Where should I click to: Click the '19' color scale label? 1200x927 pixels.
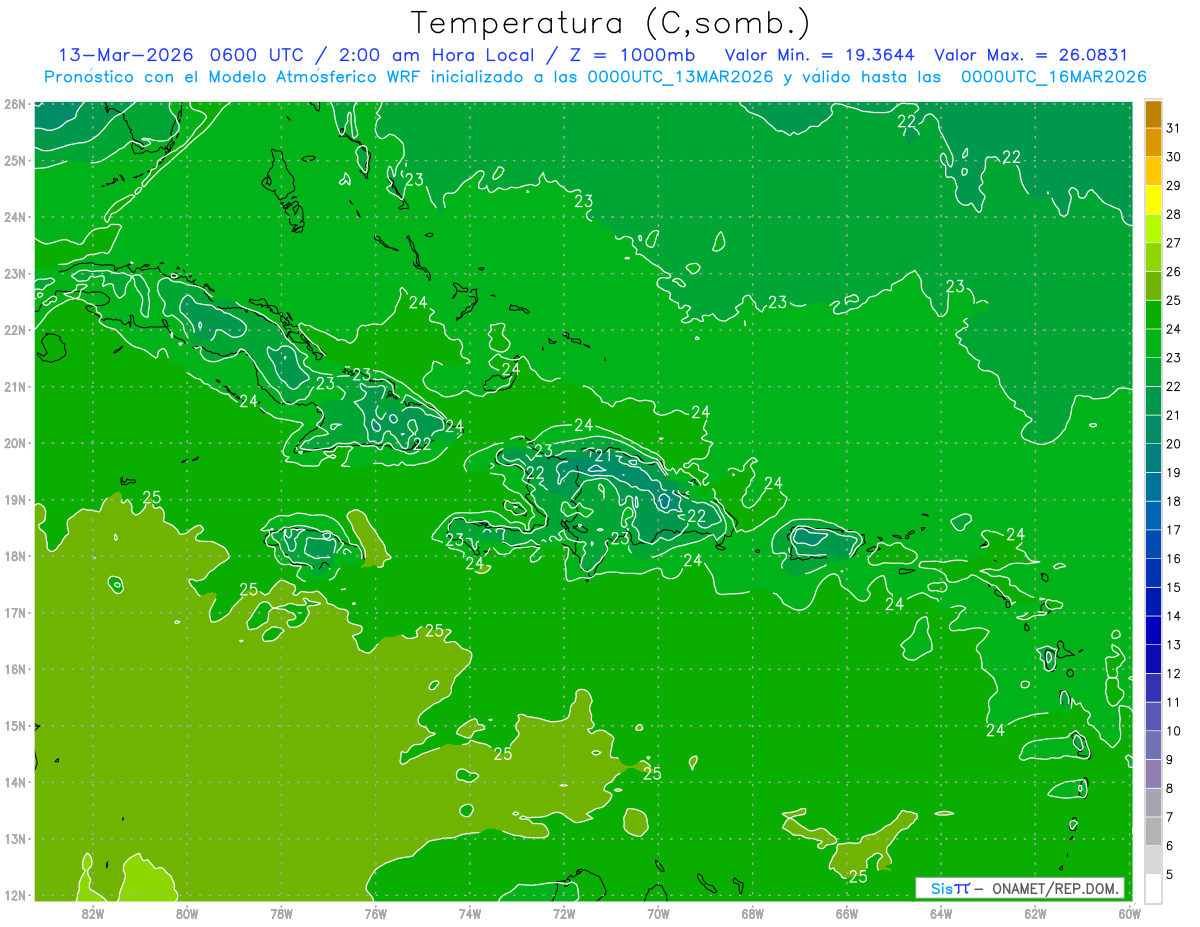pyautogui.click(x=1174, y=472)
